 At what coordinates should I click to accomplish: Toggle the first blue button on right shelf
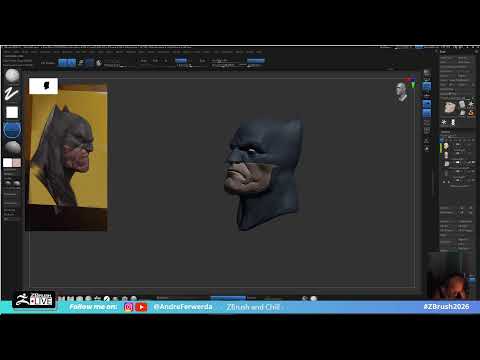427,87
